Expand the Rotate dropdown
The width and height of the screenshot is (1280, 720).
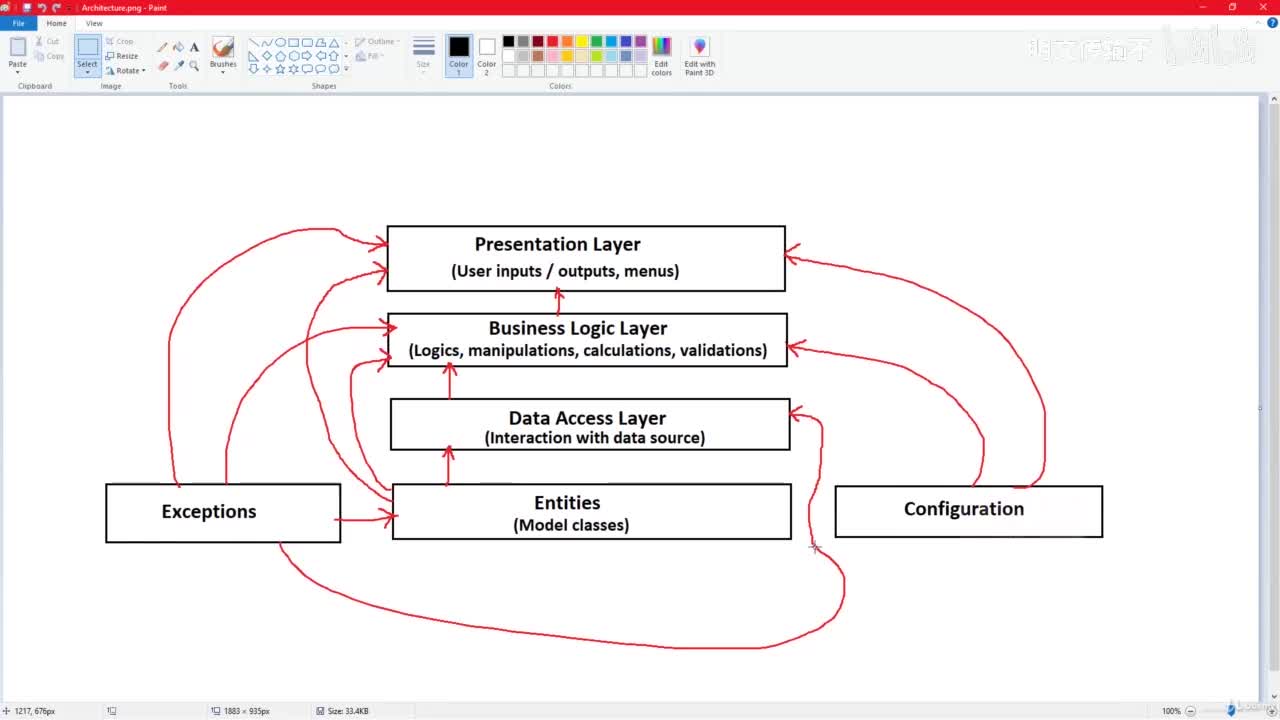(x=125, y=71)
